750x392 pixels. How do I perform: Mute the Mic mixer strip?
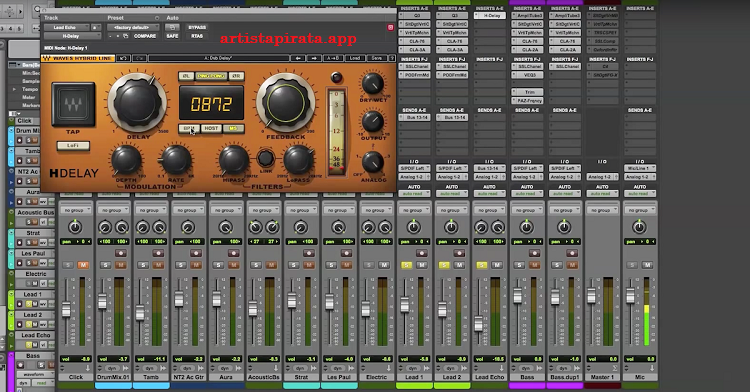coord(647,265)
